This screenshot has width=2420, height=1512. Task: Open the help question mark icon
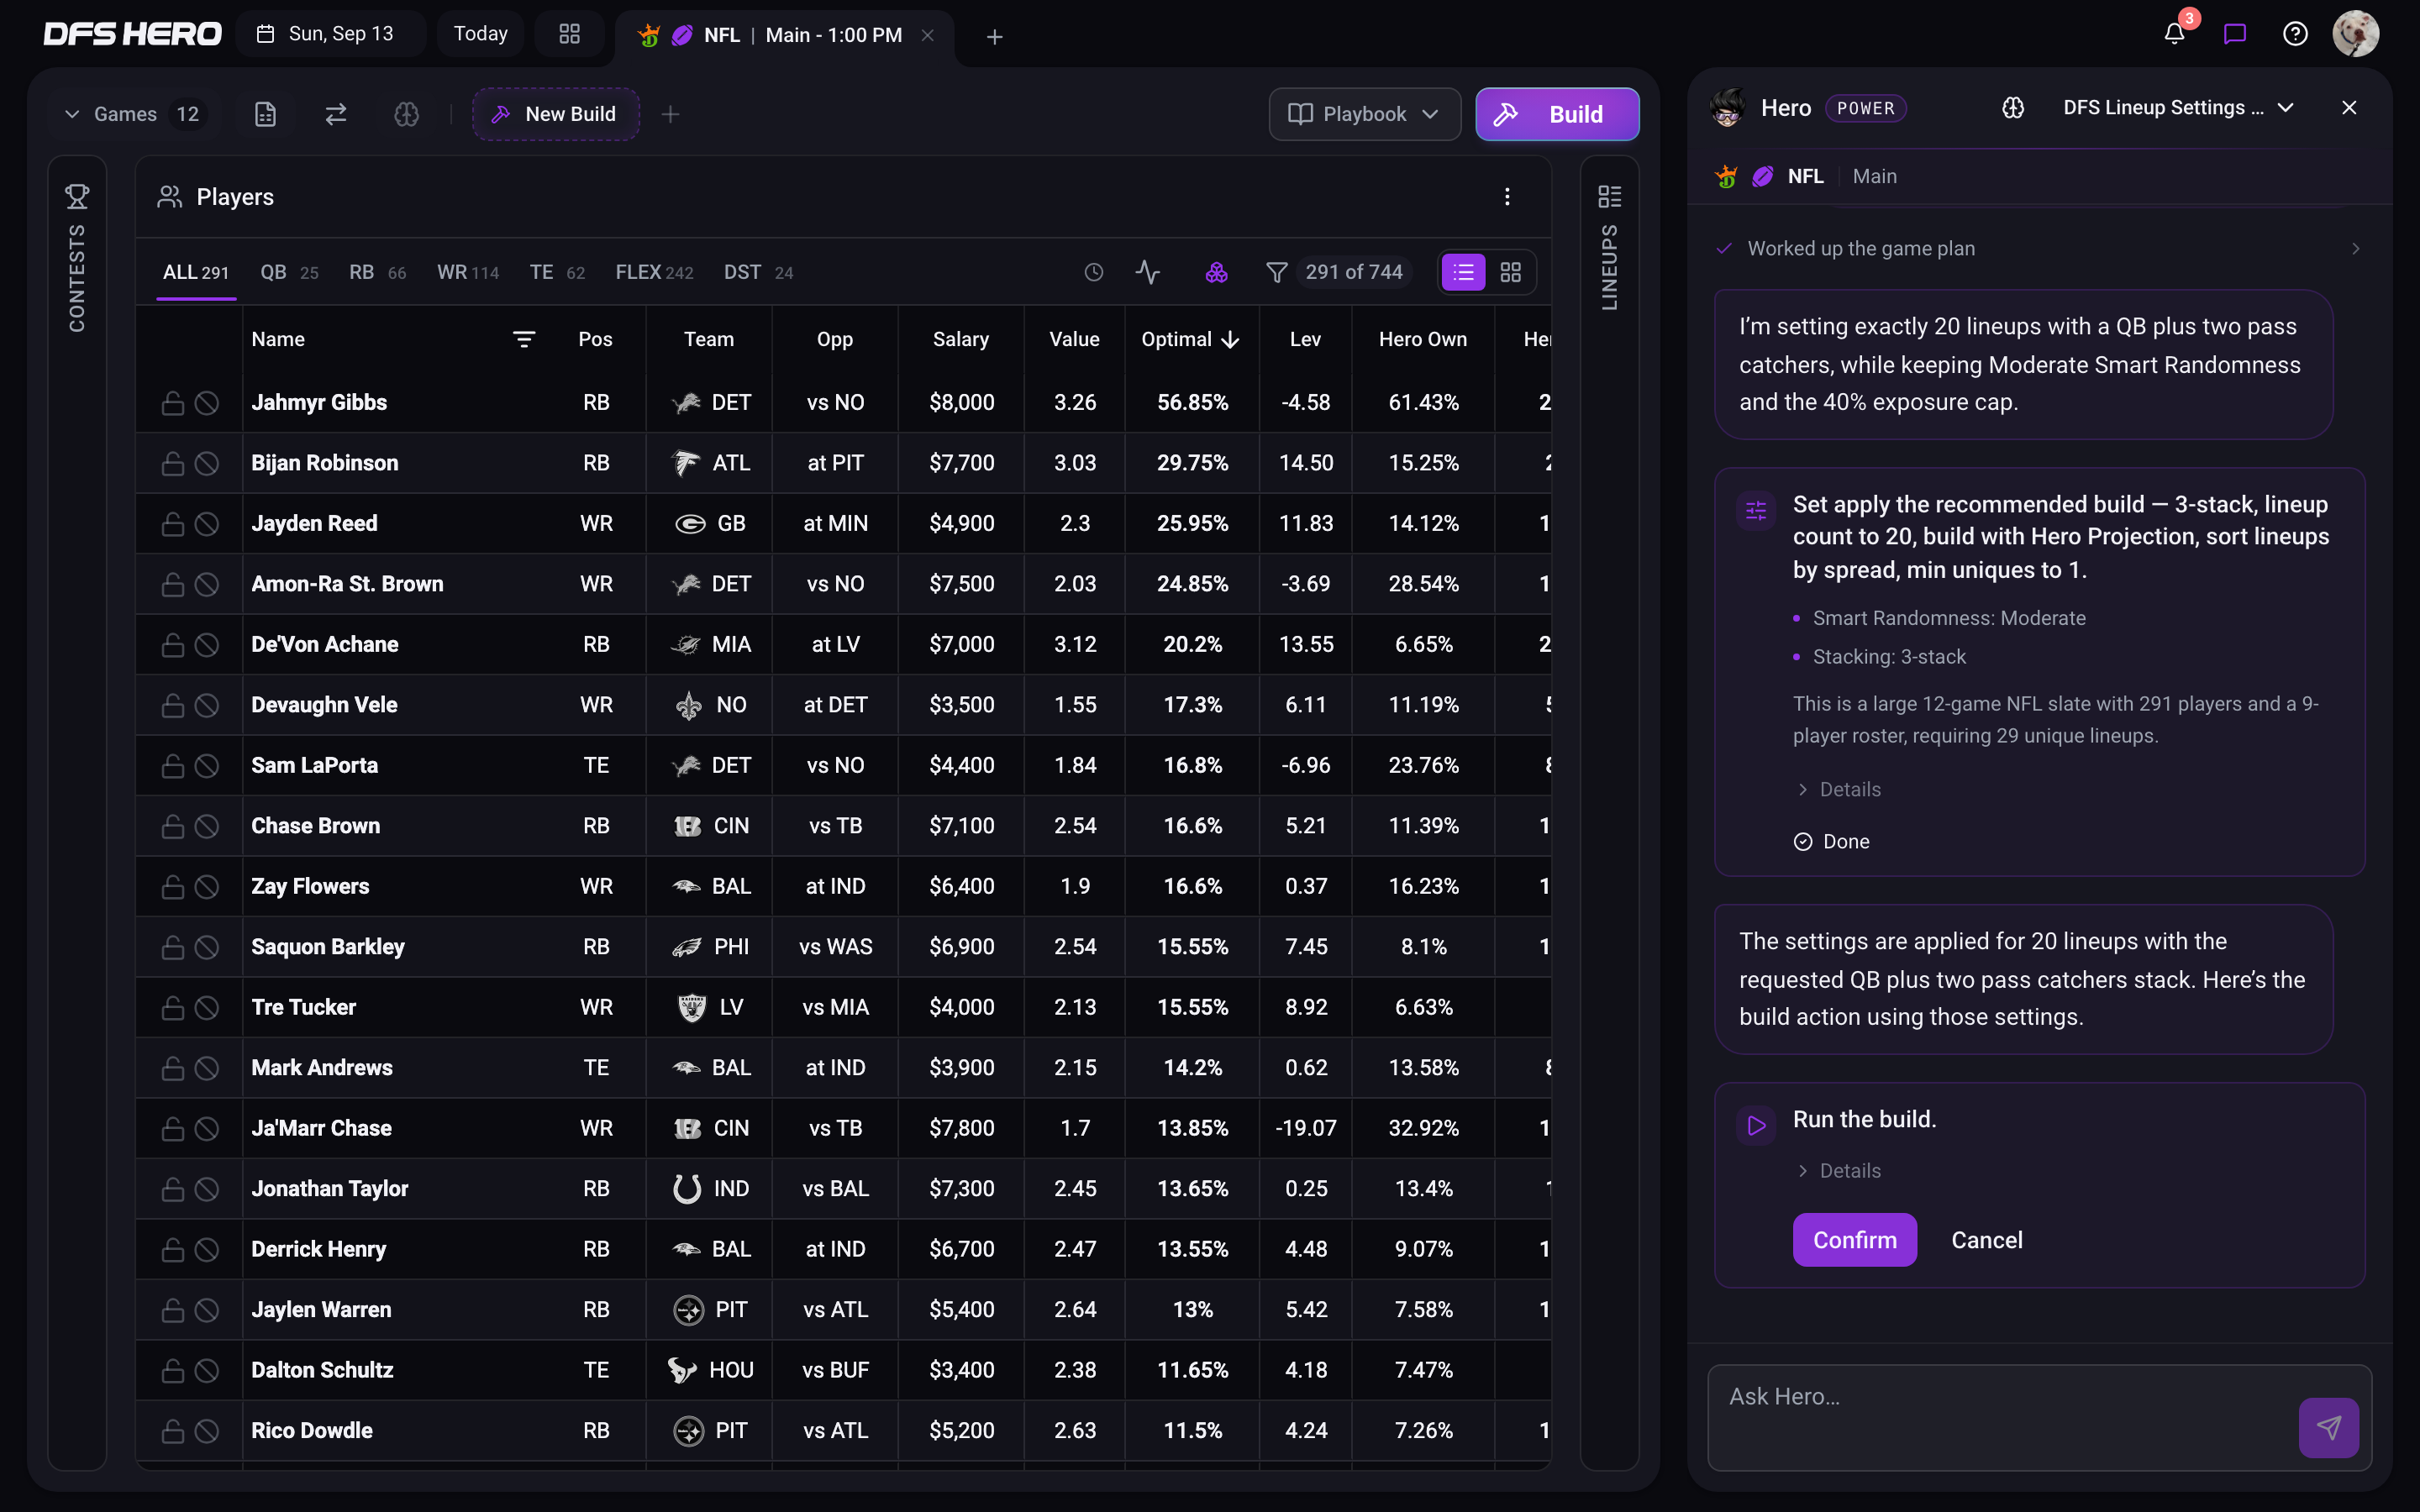(2295, 34)
